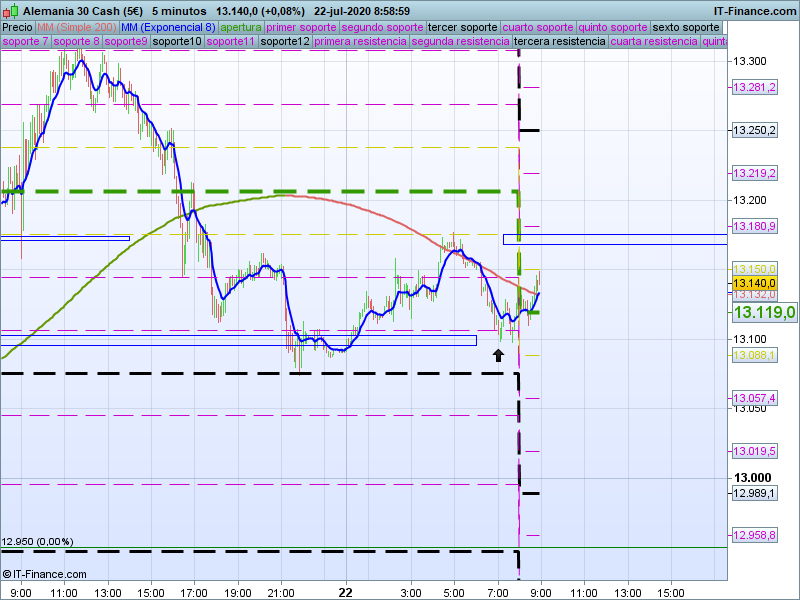This screenshot has width=800, height=600.
Task: Click the orange 13.140,0 current price tag
Action: pos(754,283)
